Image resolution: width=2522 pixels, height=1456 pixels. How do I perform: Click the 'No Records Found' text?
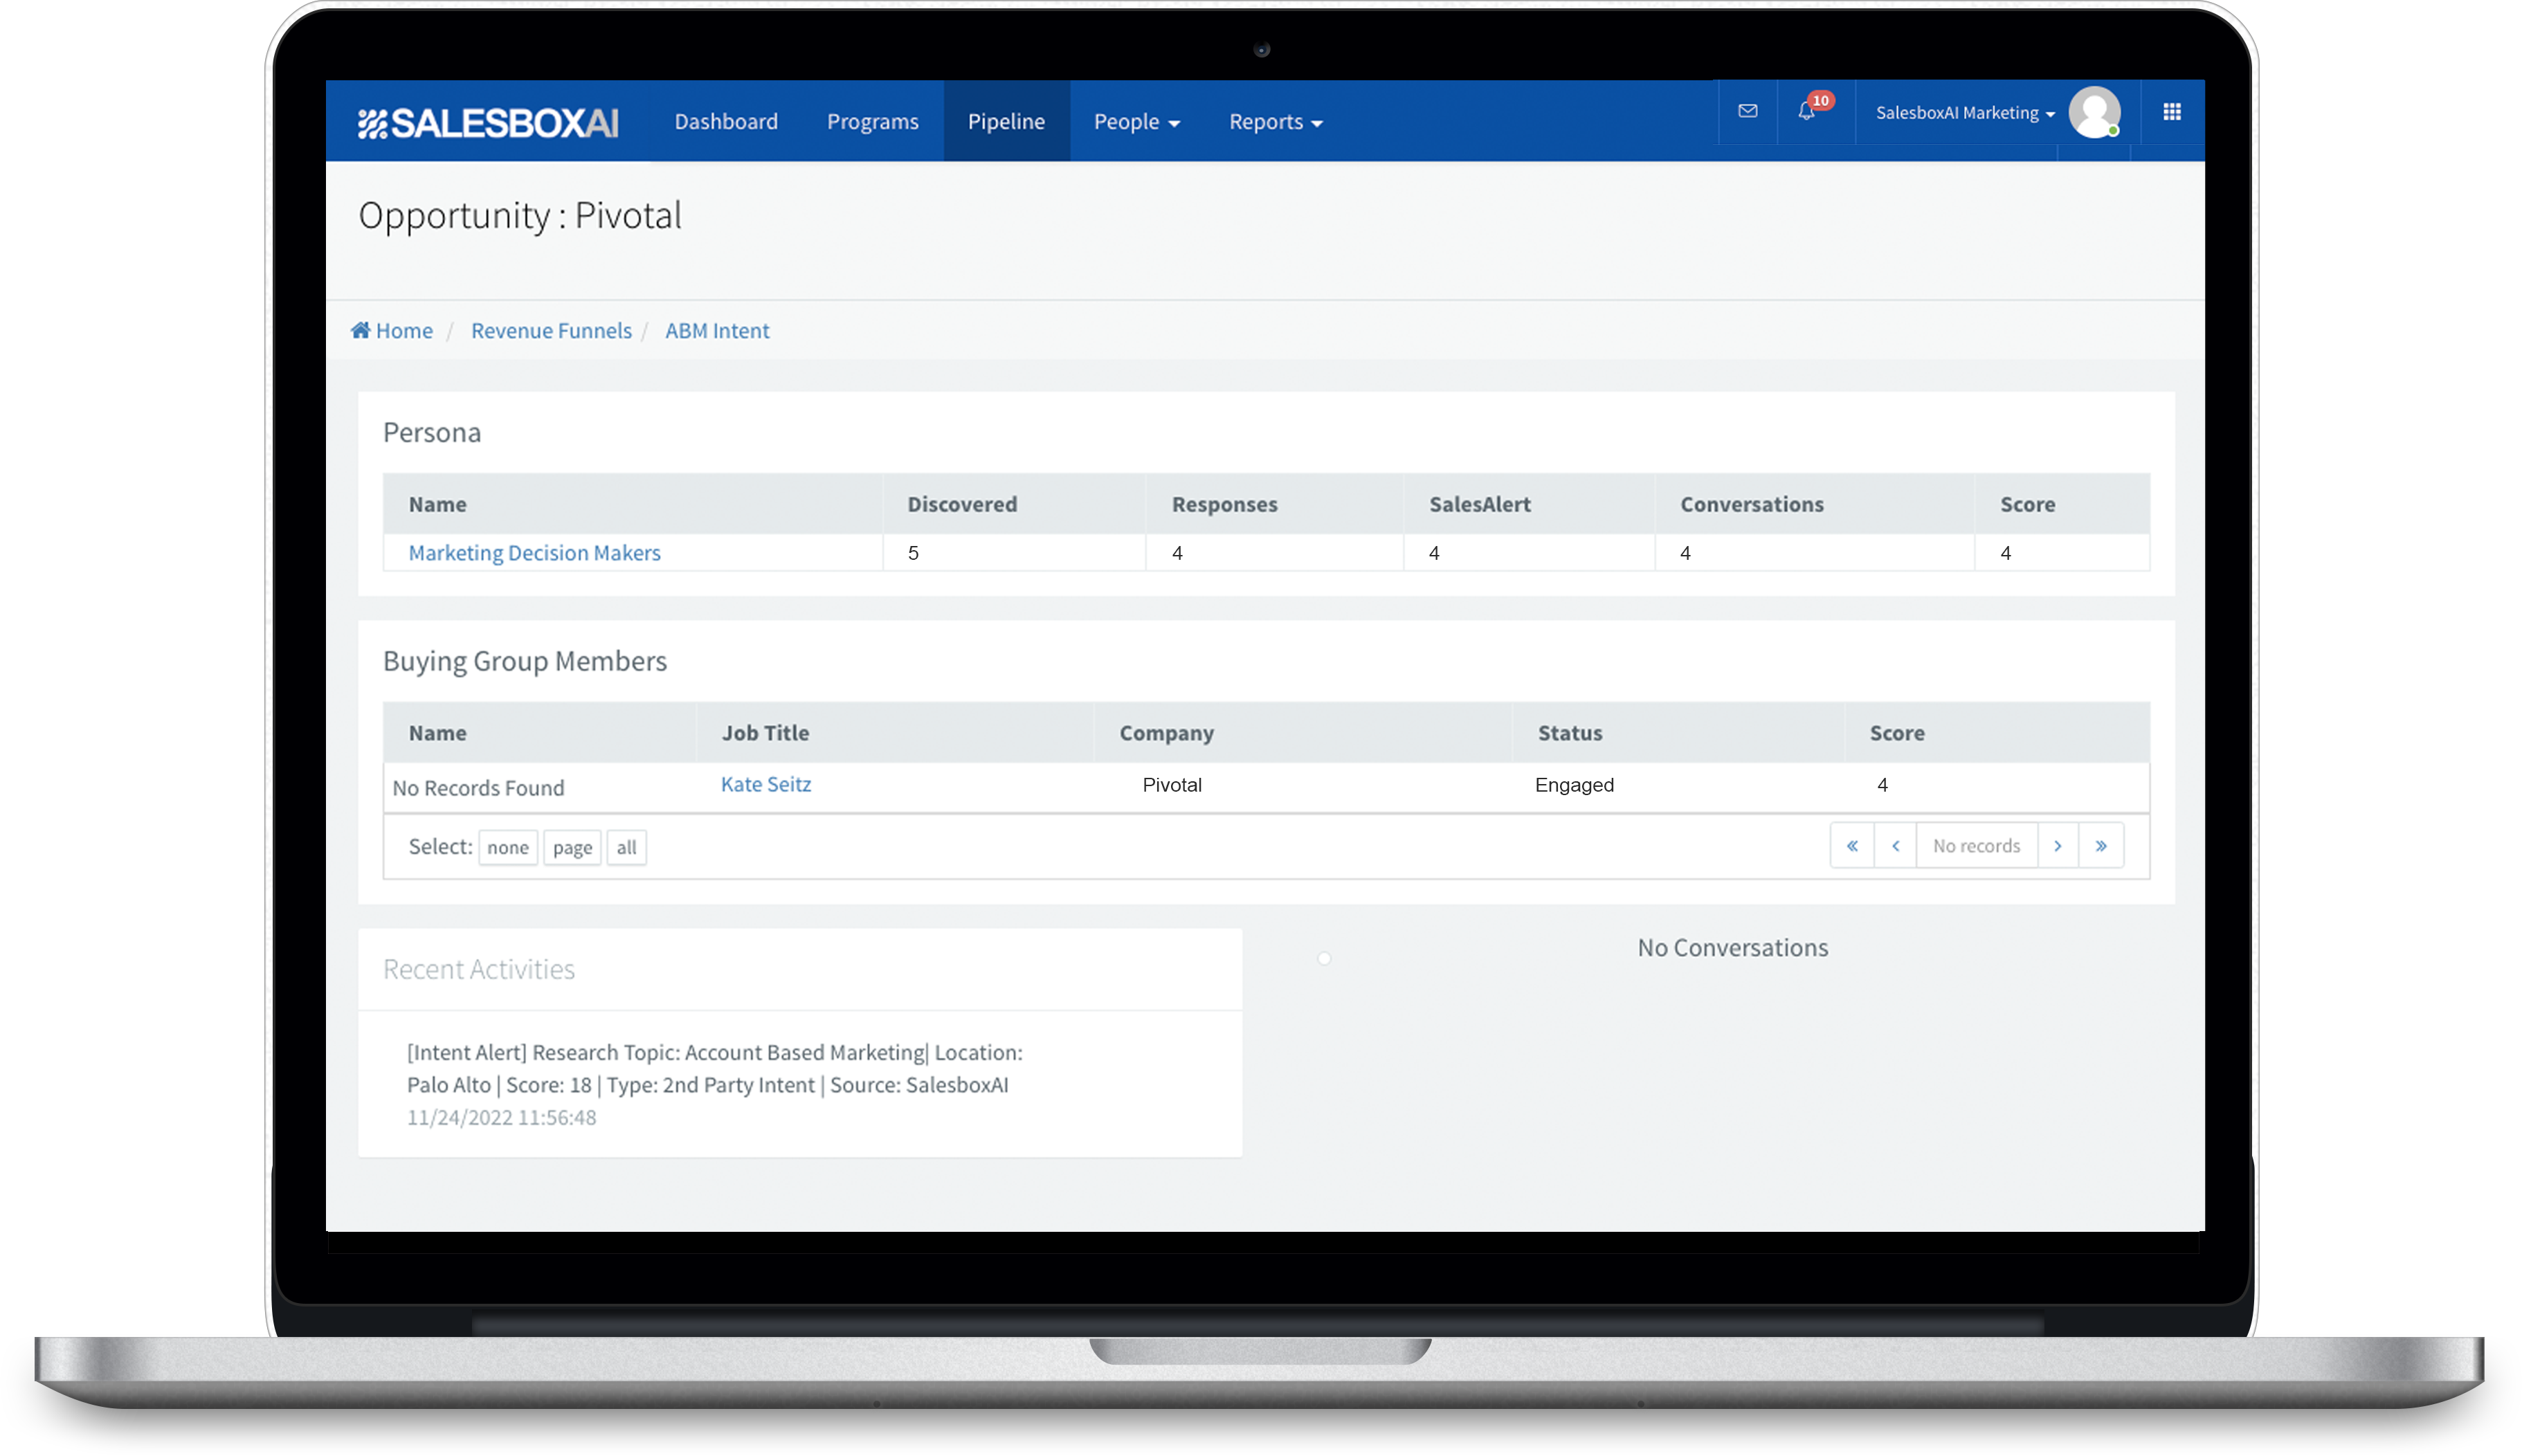(x=478, y=788)
